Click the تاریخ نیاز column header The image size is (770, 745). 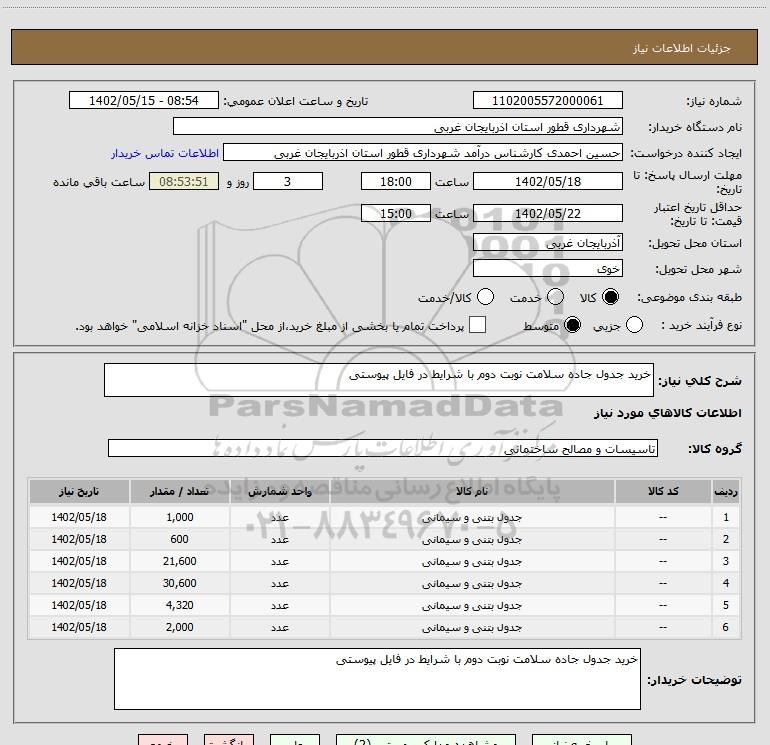(79, 492)
